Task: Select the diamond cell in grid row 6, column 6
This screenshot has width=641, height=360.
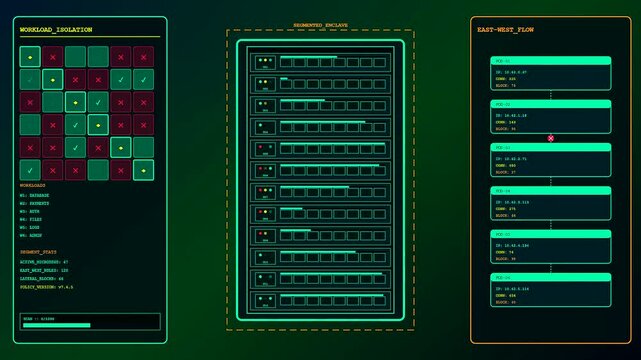Action: pos(143,170)
